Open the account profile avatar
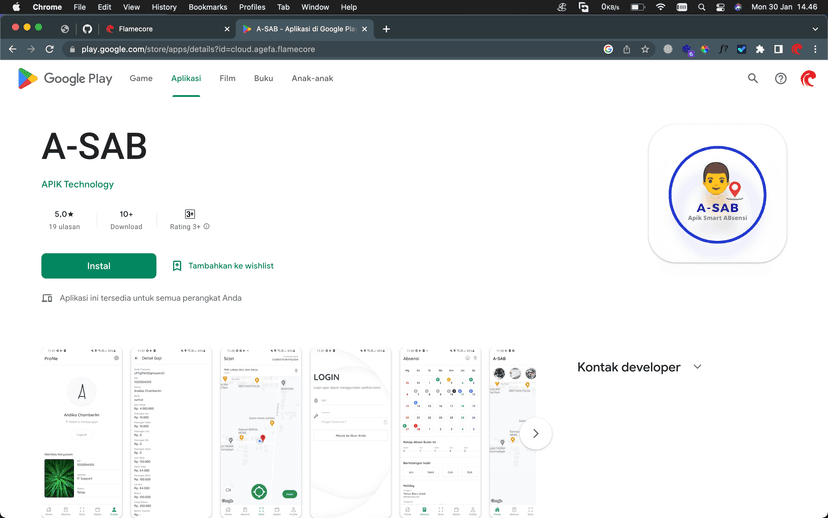 [x=808, y=78]
